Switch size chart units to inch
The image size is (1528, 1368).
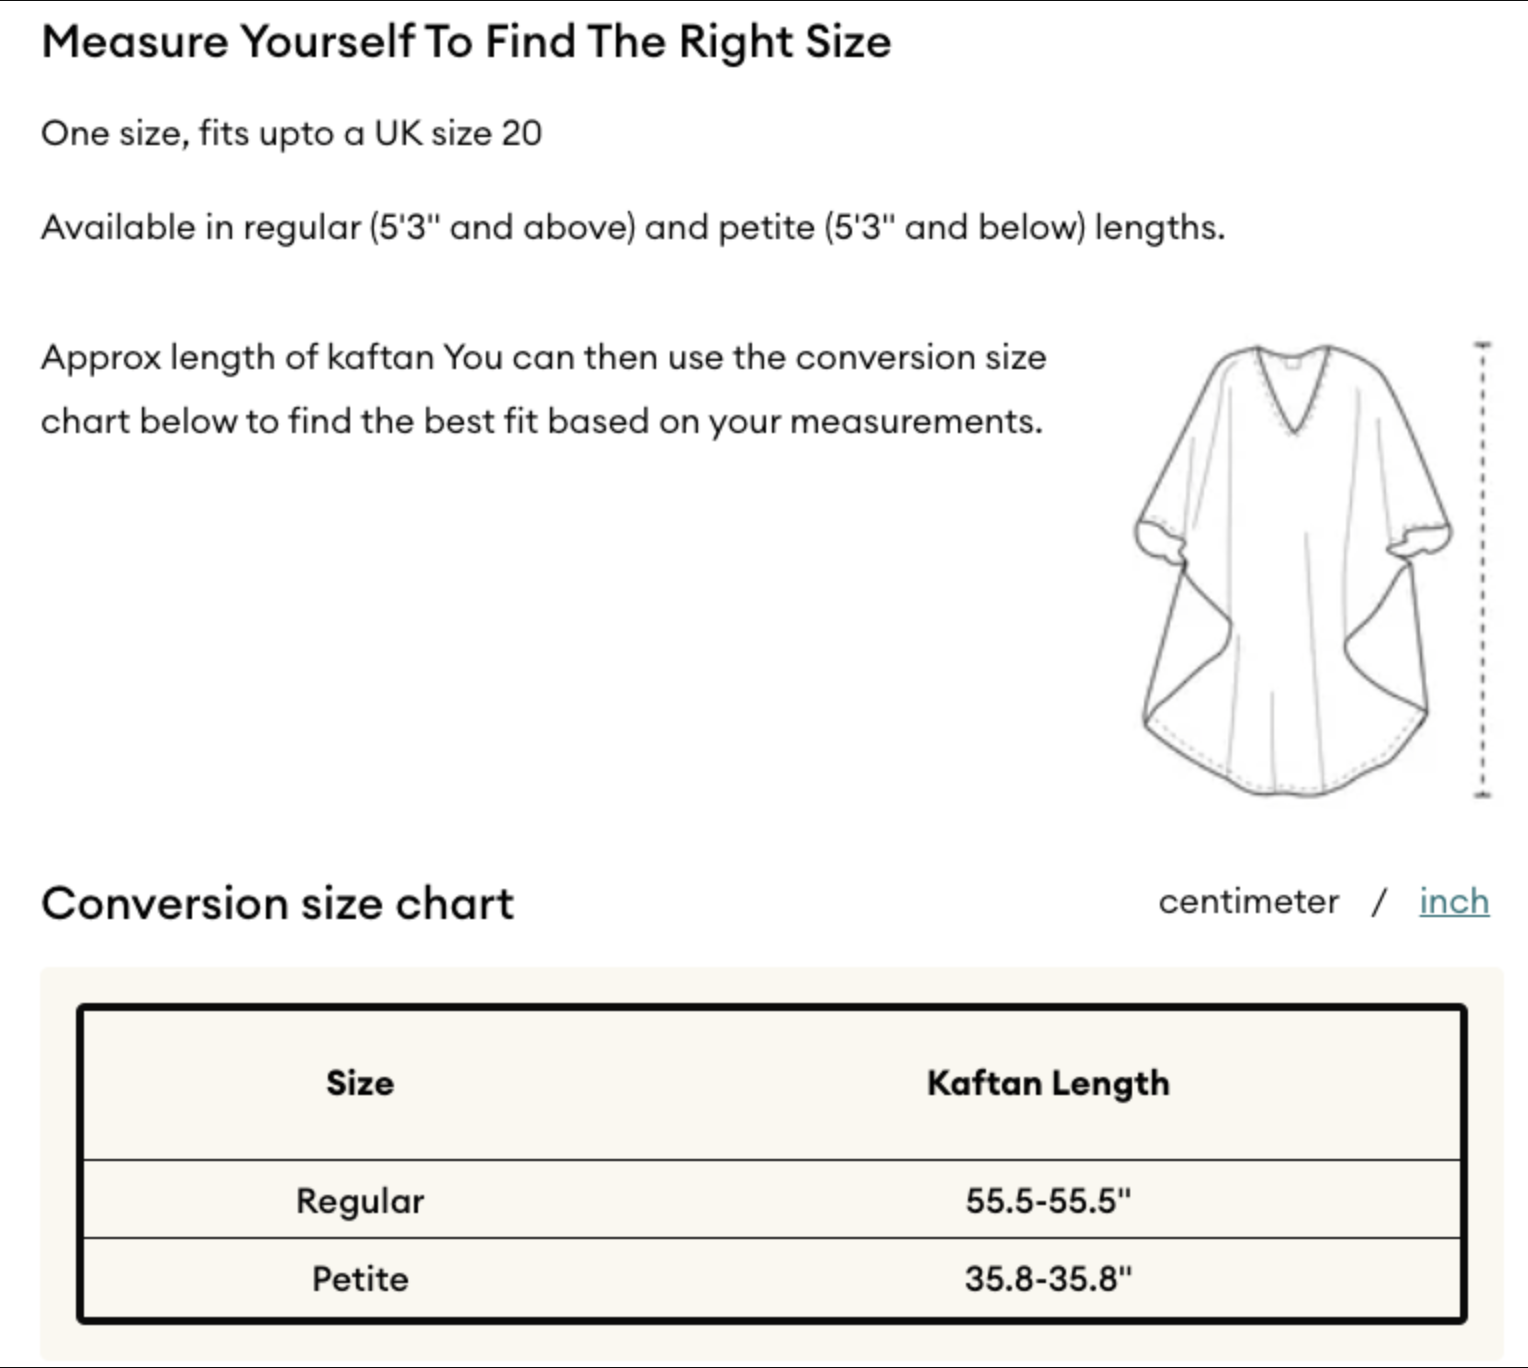point(1454,901)
